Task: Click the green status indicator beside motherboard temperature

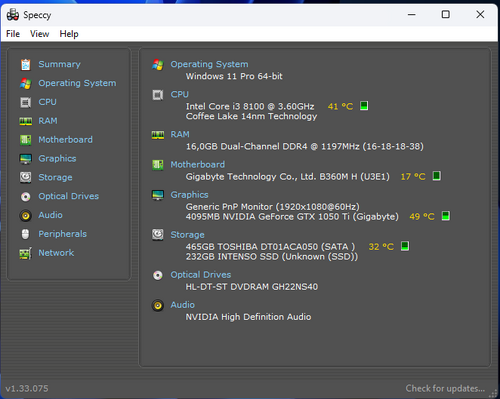Action: (437, 176)
